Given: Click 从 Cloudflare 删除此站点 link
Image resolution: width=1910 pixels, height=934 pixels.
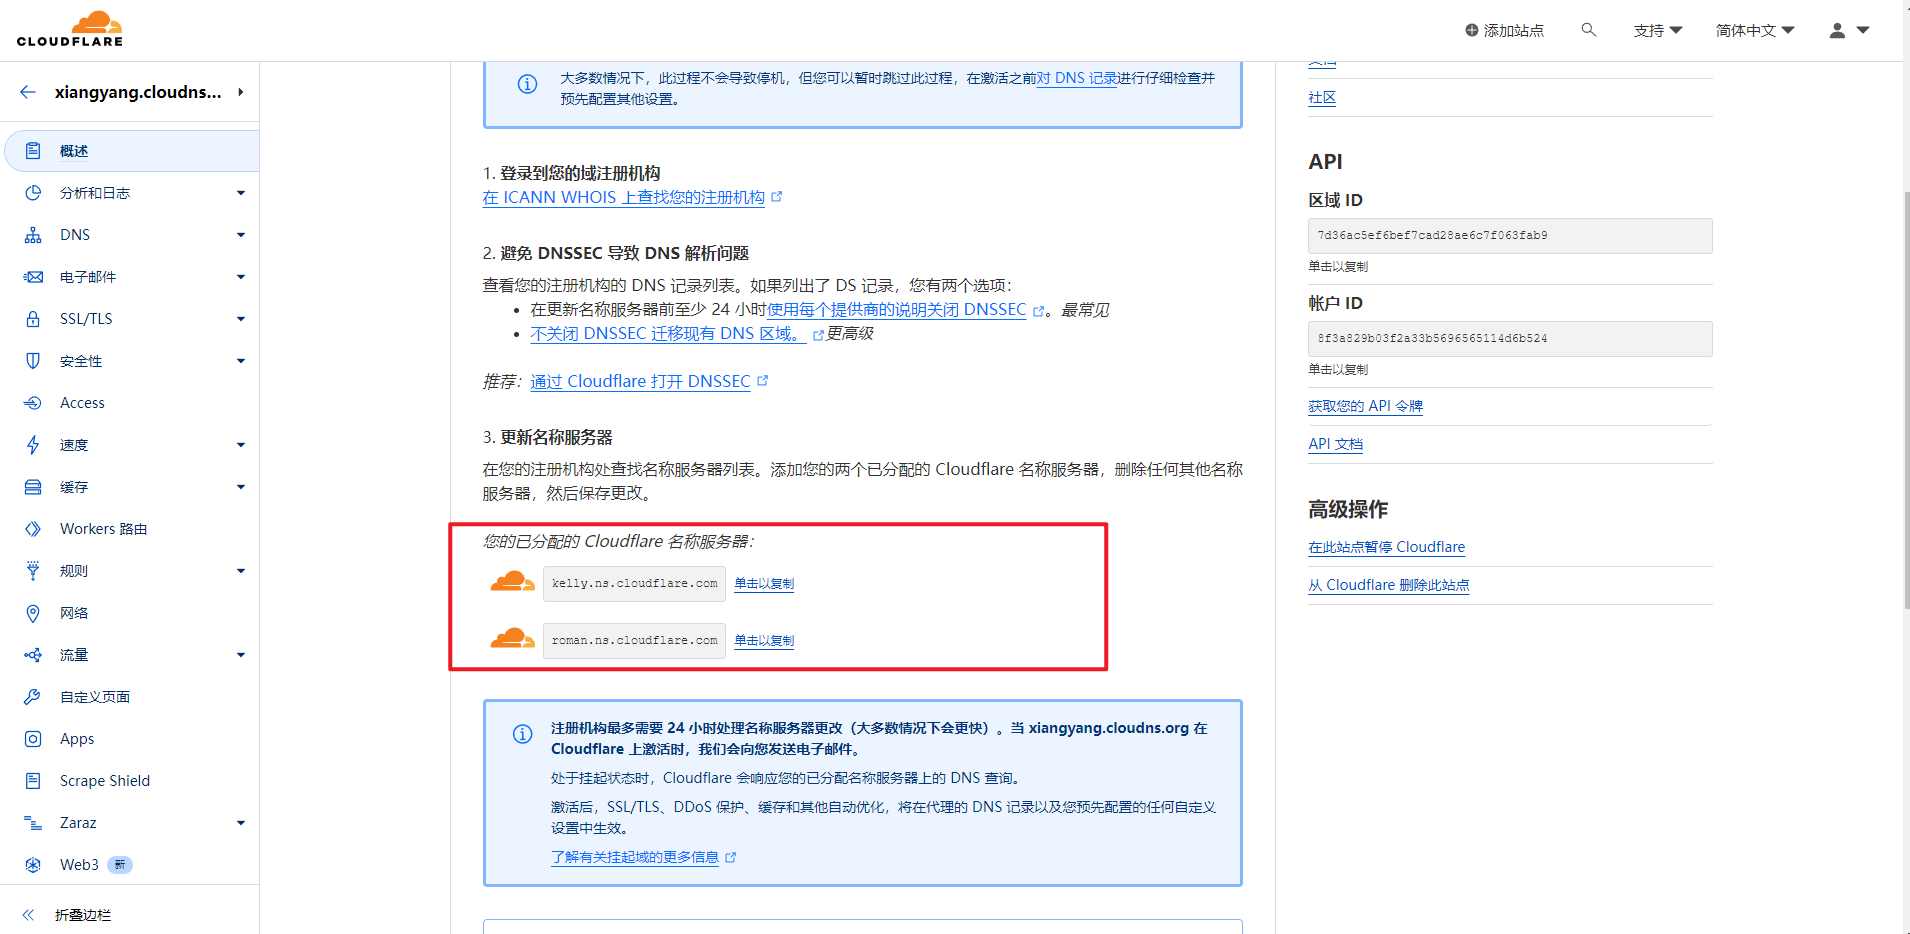Looking at the screenshot, I should pos(1389,585).
